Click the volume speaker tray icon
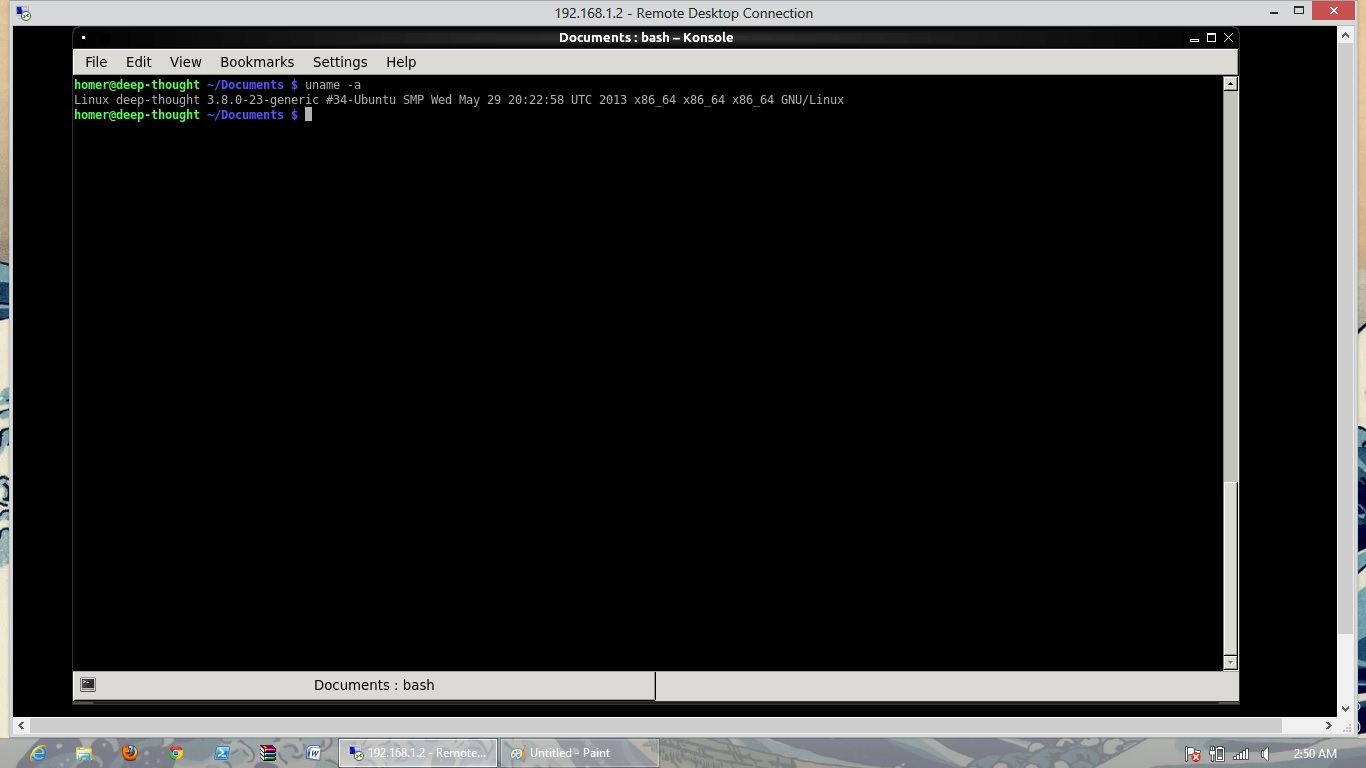 pos(1265,754)
